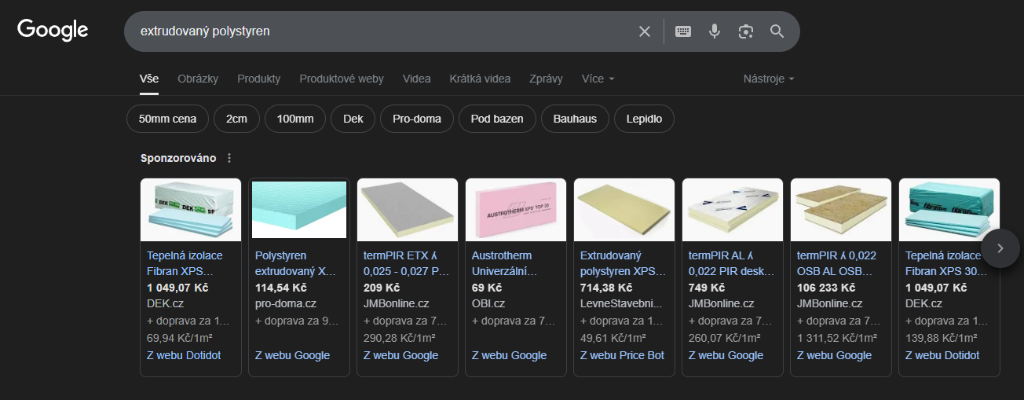Expand the Více dropdown menu
Viewport: 1024px width, 400px height.
[598, 78]
